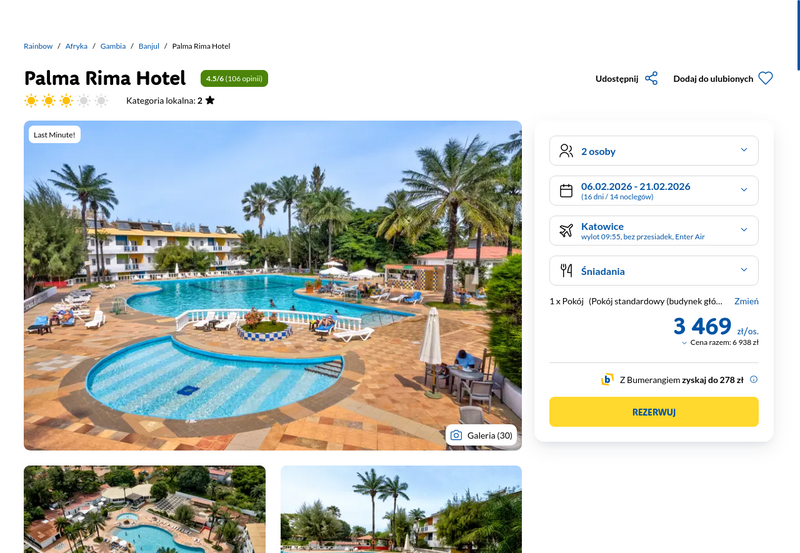This screenshot has height=553, width=800.
Task: Click the airplane icon in Katowice field
Action: [x=566, y=230]
